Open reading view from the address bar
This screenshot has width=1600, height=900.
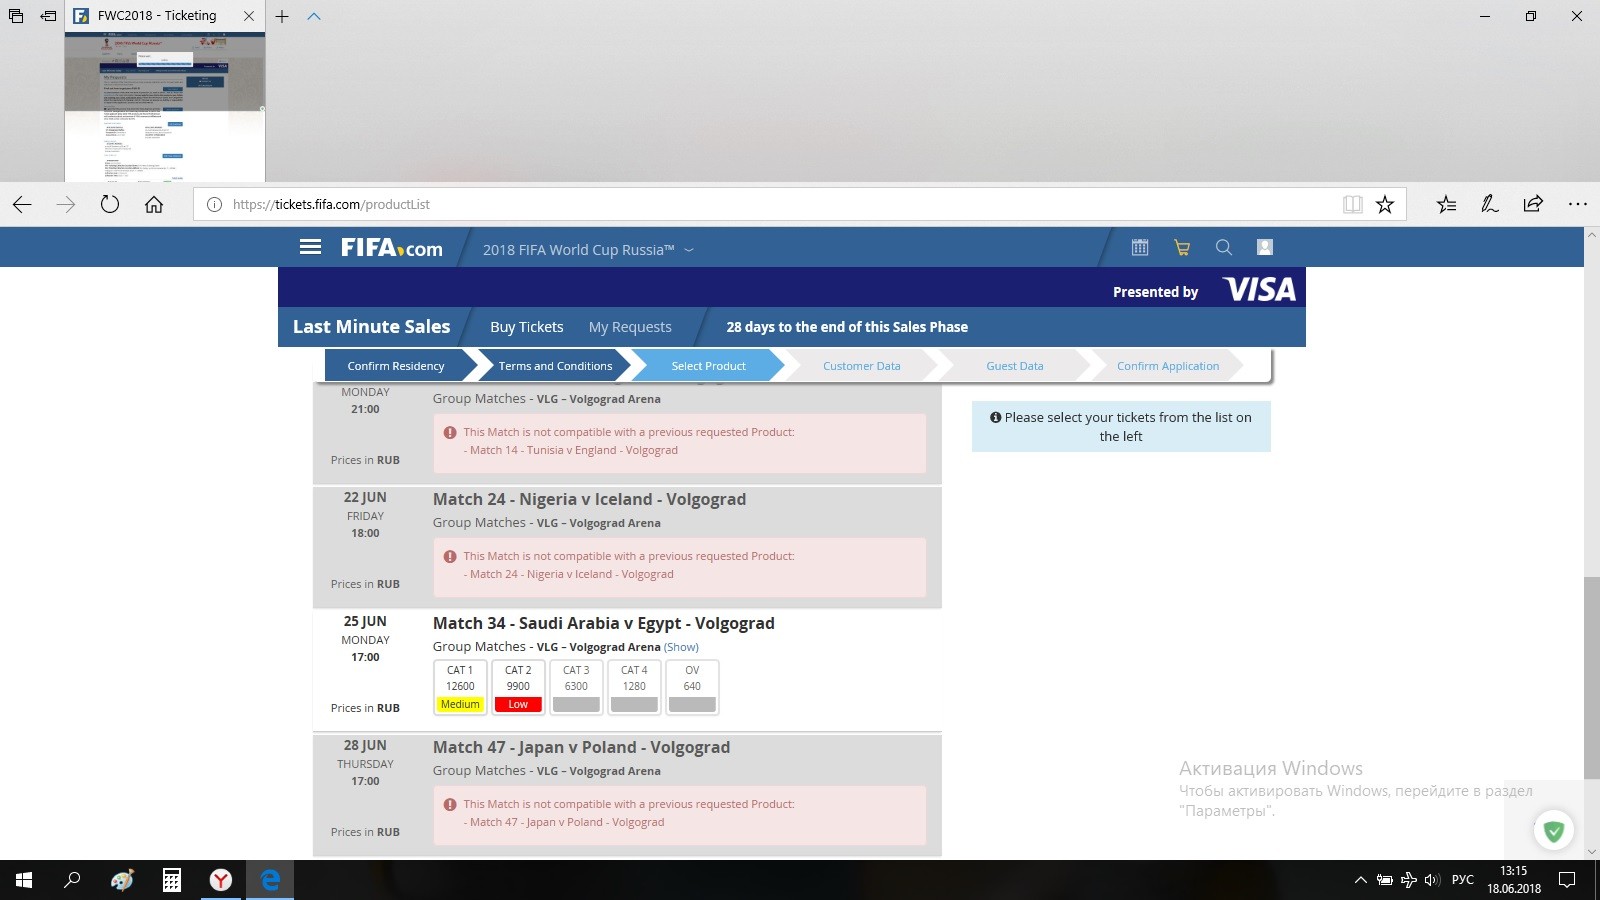1352,204
